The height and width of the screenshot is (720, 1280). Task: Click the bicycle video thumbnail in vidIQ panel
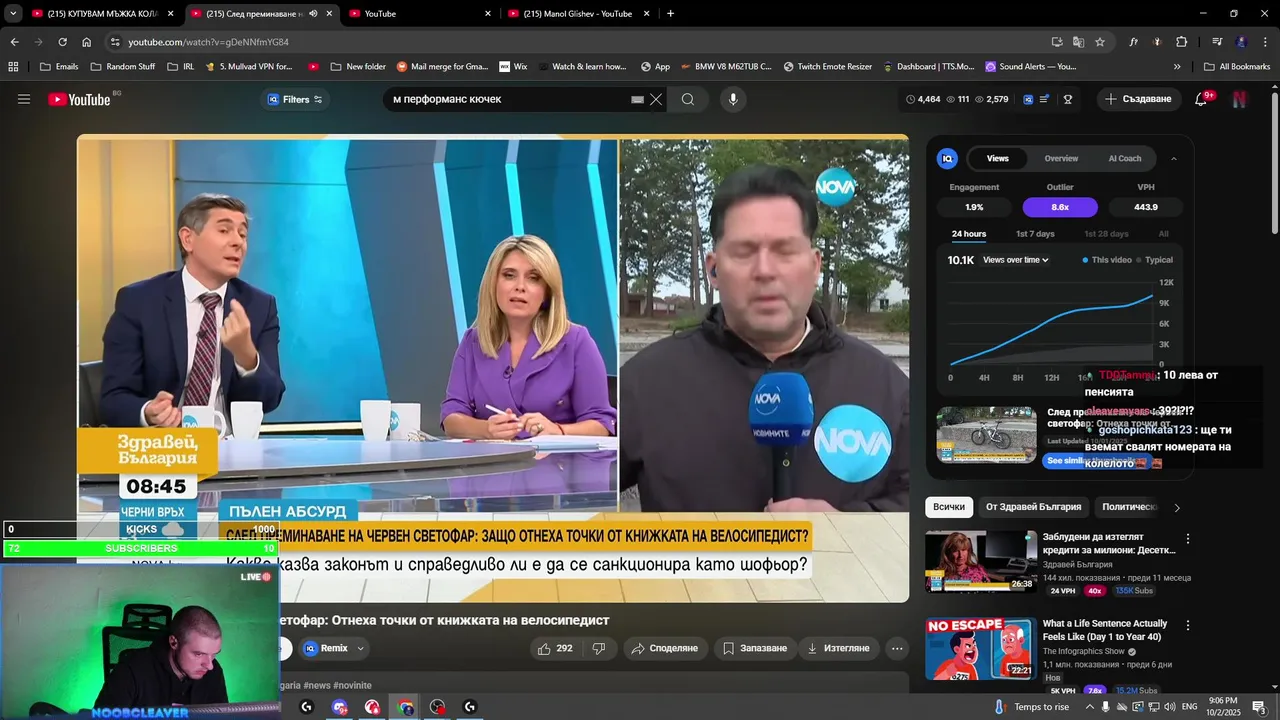pos(986,435)
